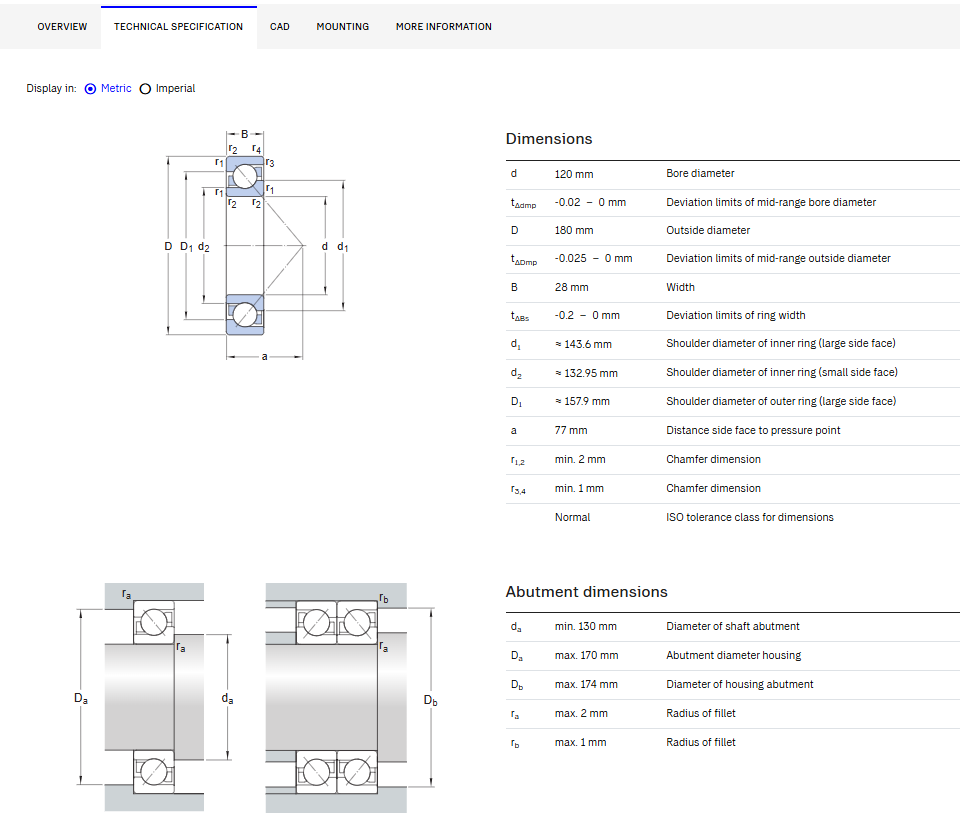Select the Technical Specification tab

click(178, 27)
